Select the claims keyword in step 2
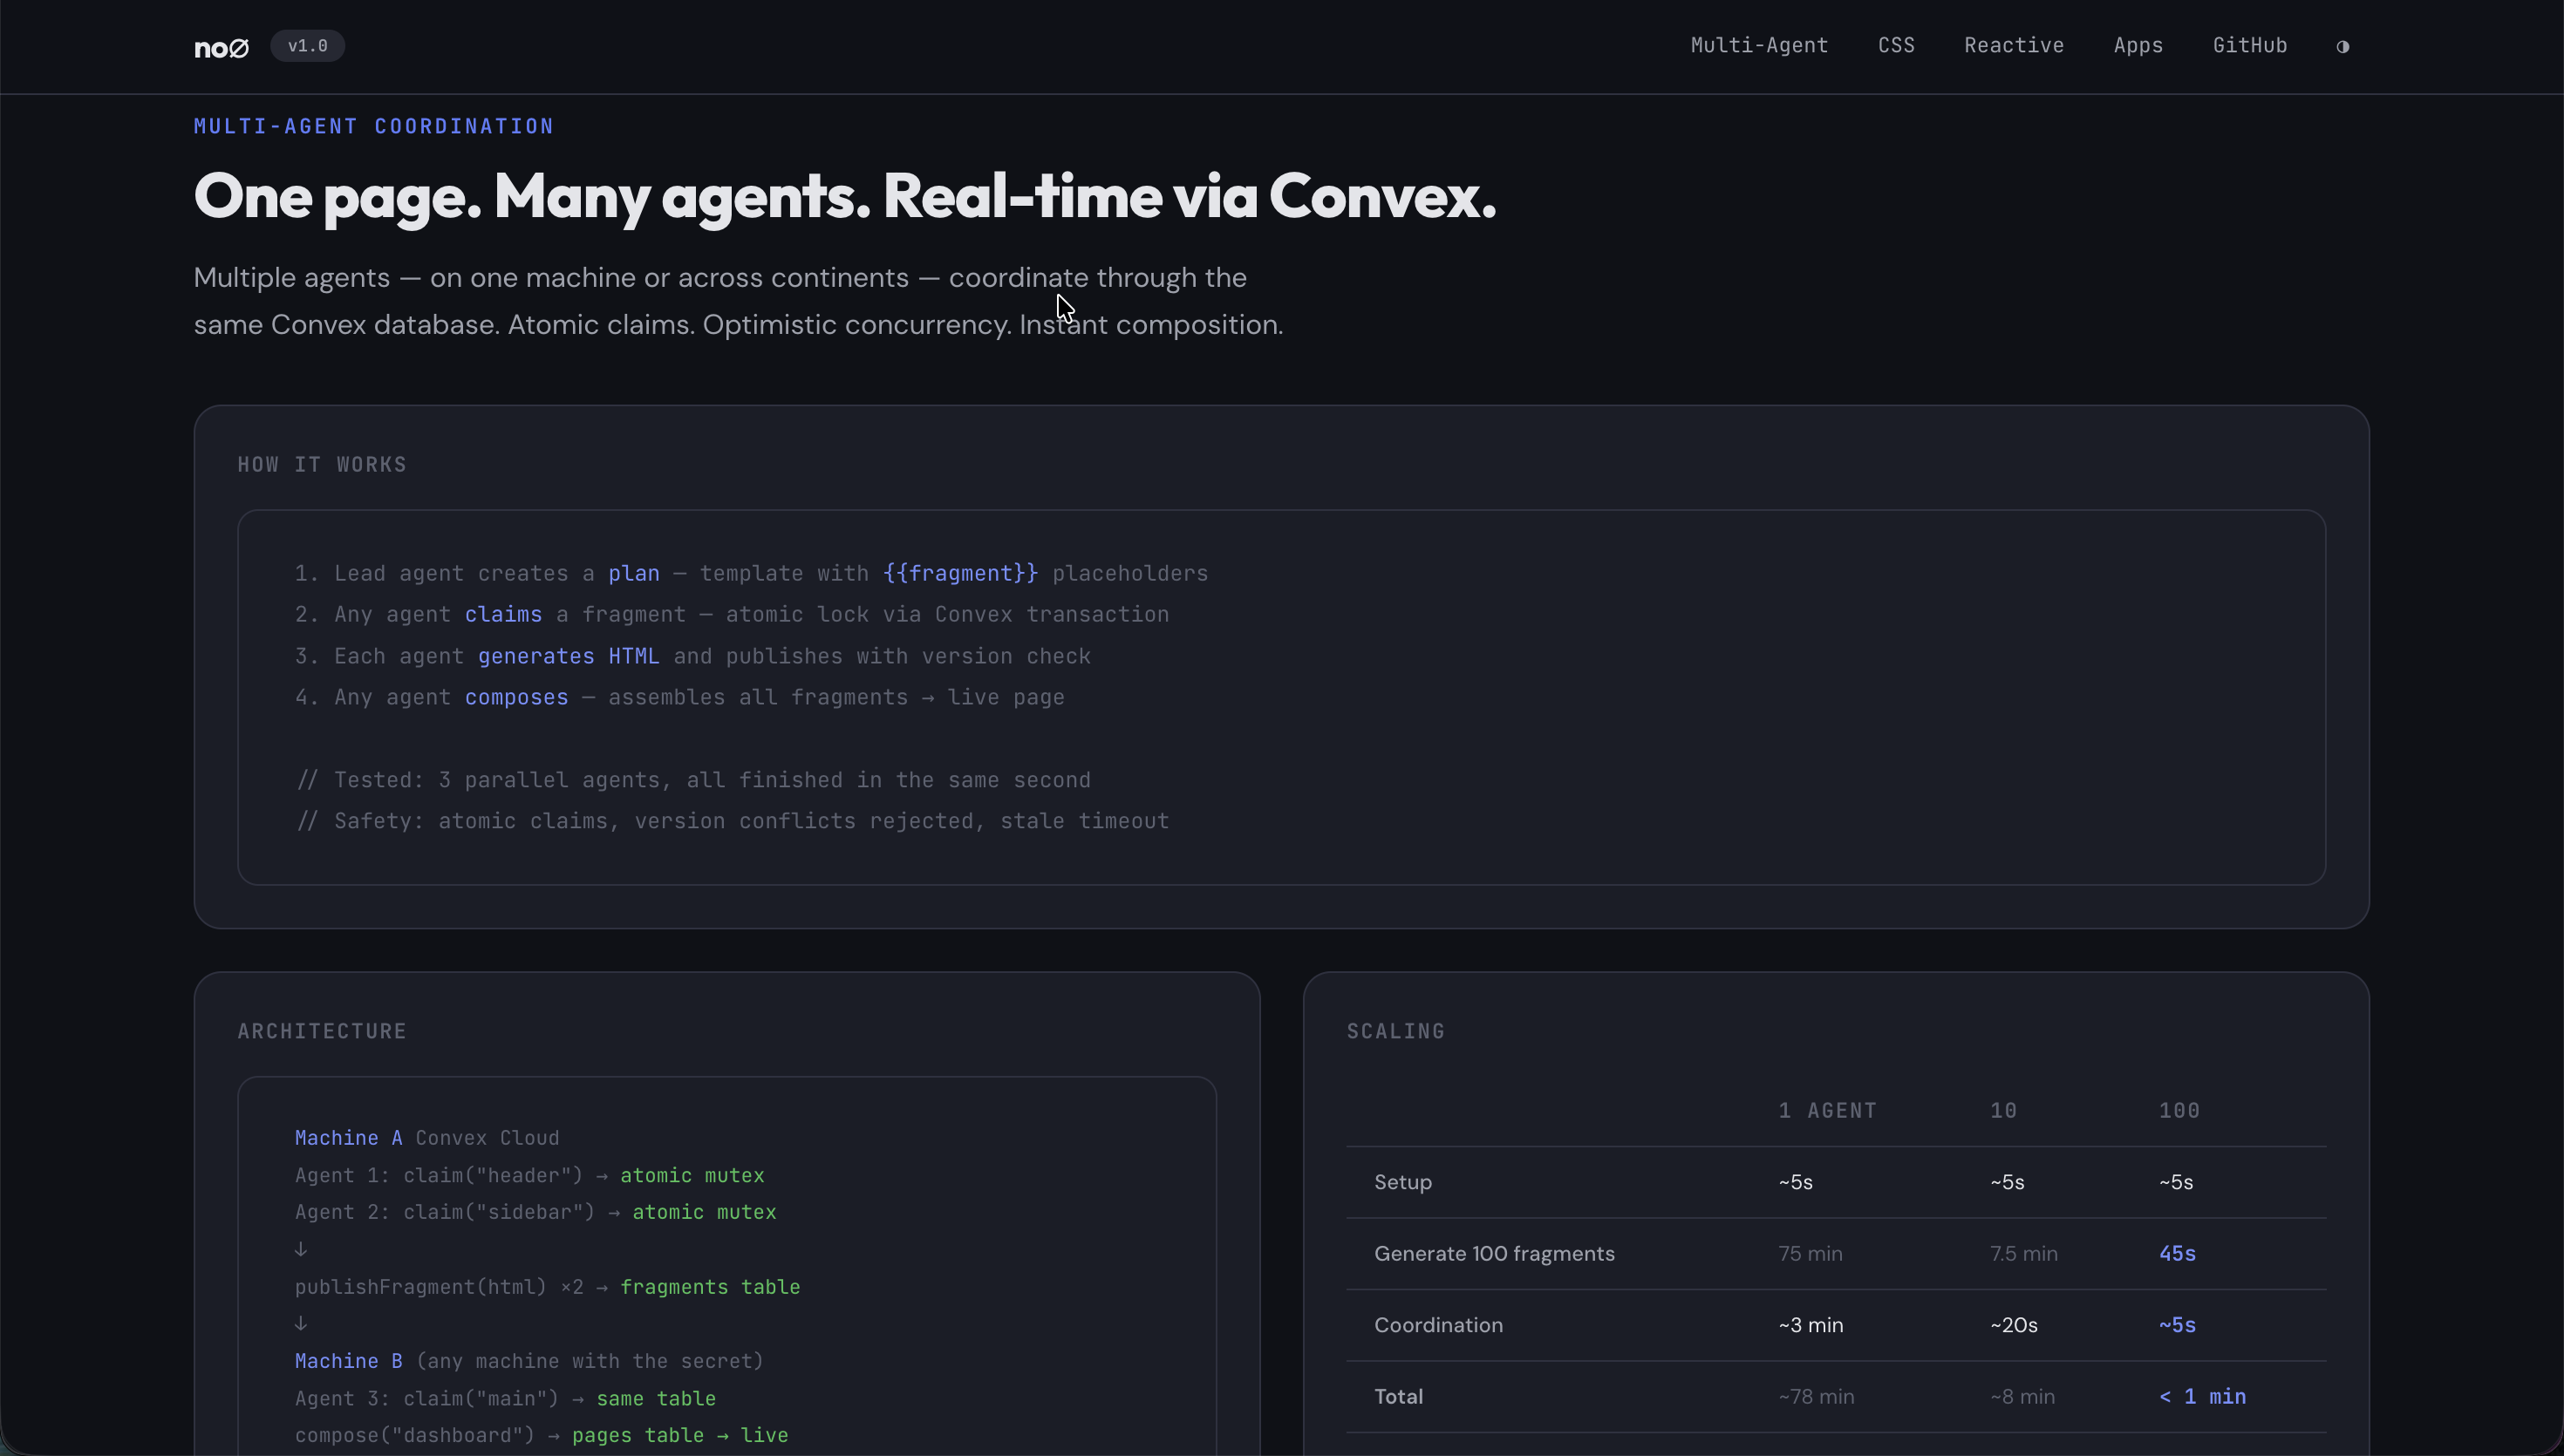2564x1456 pixels. point(502,614)
